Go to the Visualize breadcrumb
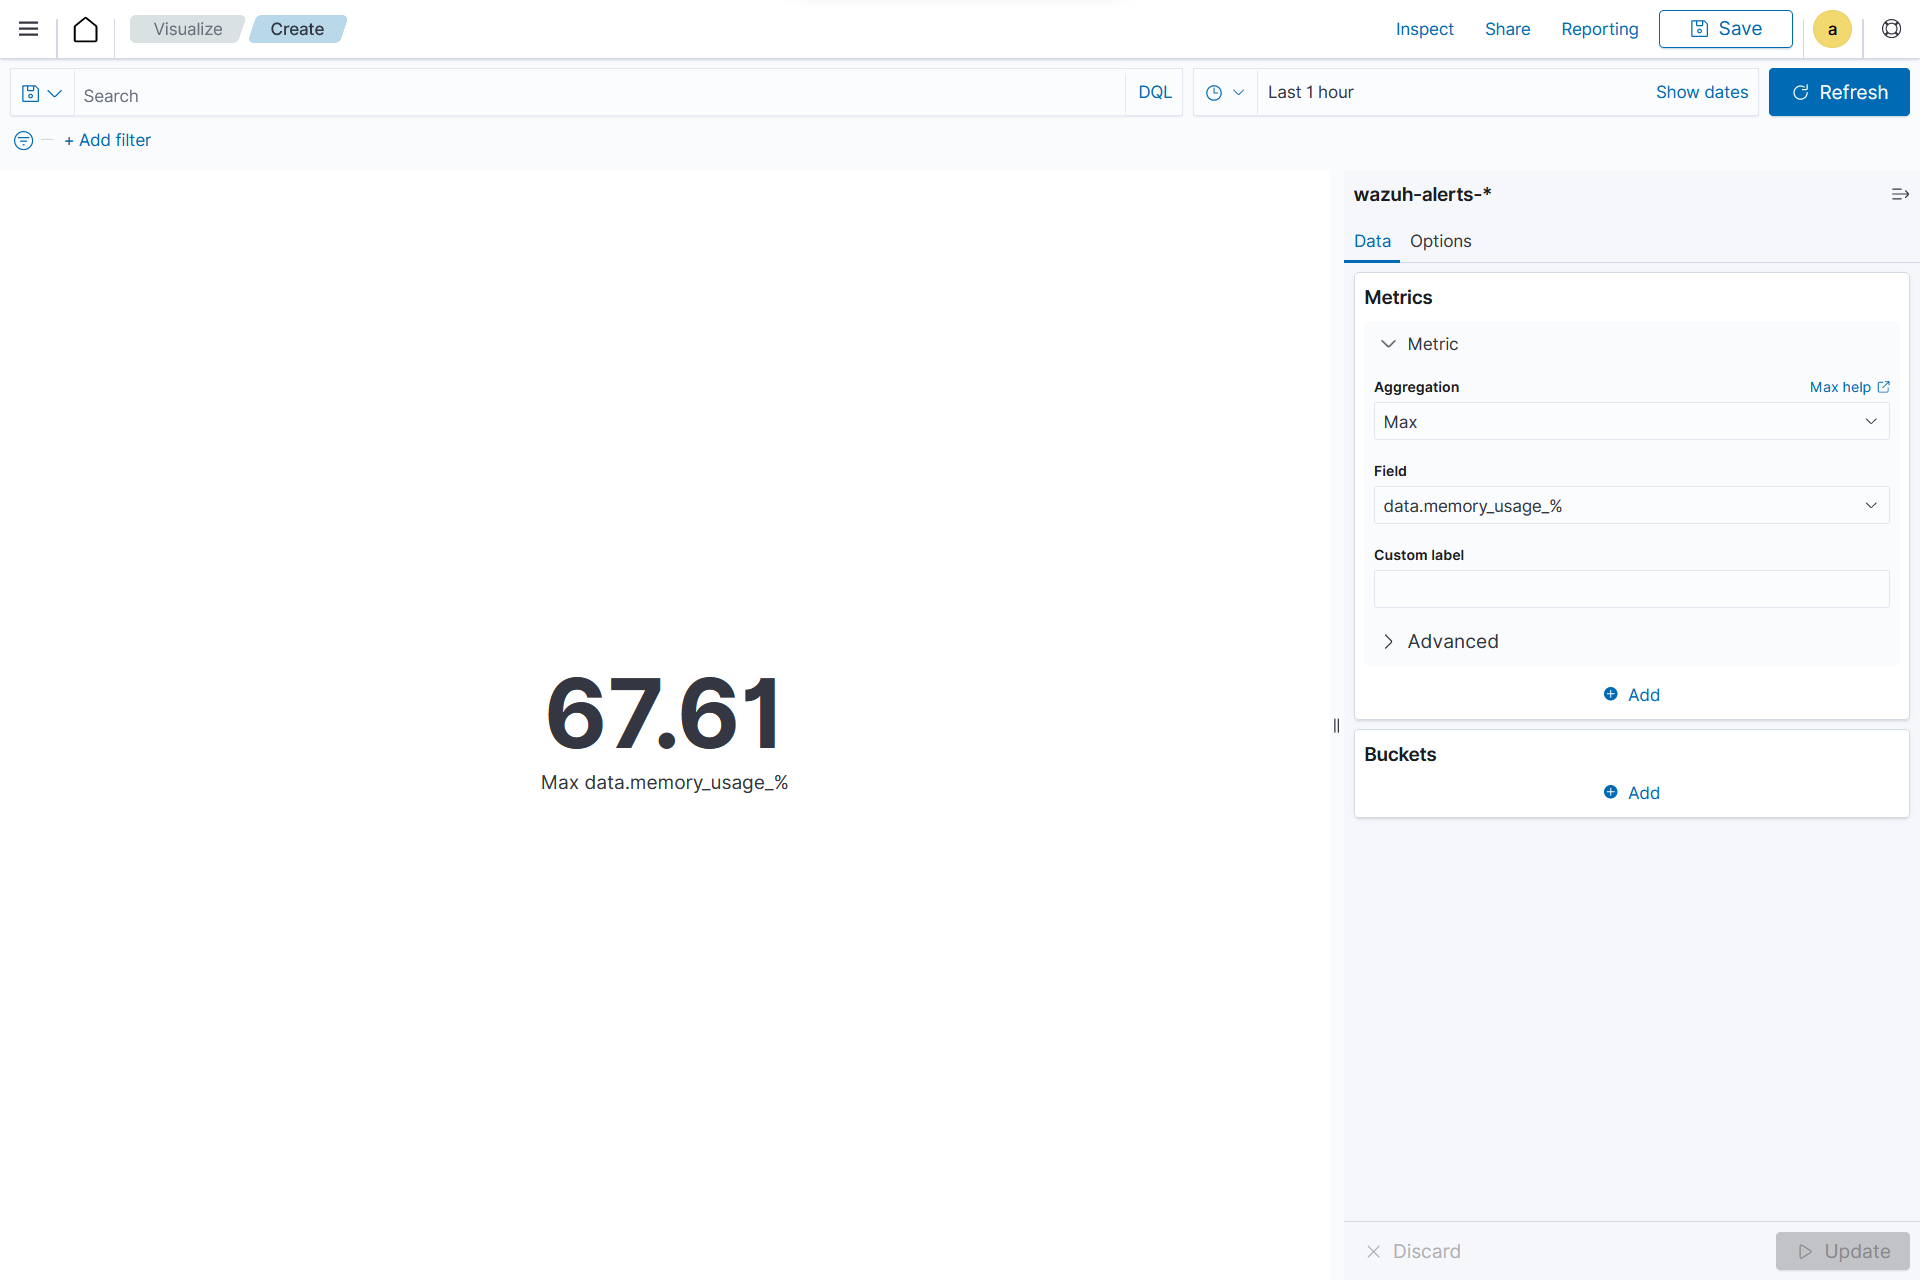 point(187,29)
